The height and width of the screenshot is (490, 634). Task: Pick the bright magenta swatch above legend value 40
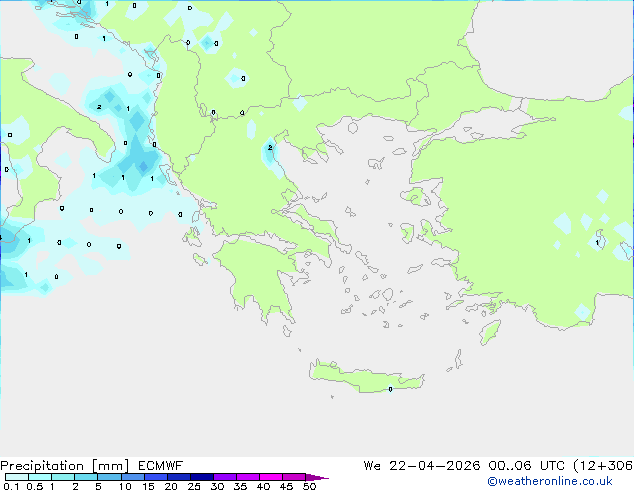271,477
